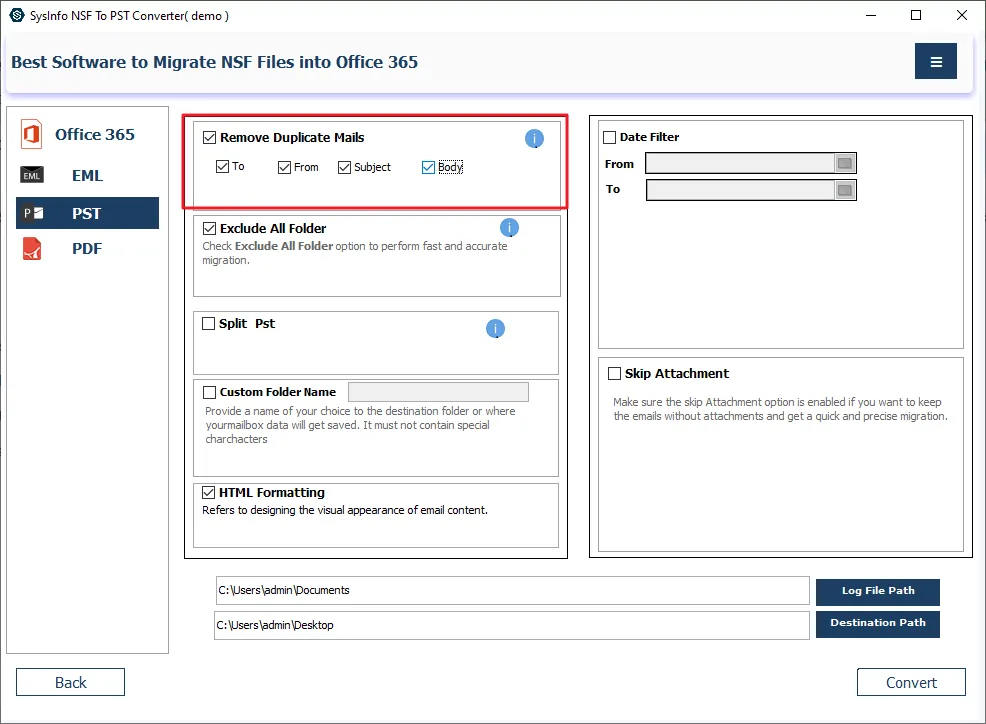986x724 pixels.
Task: Uncheck Remove Duplicate Mails checkbox
Action: pyautogui.click(x=209, y=138)
